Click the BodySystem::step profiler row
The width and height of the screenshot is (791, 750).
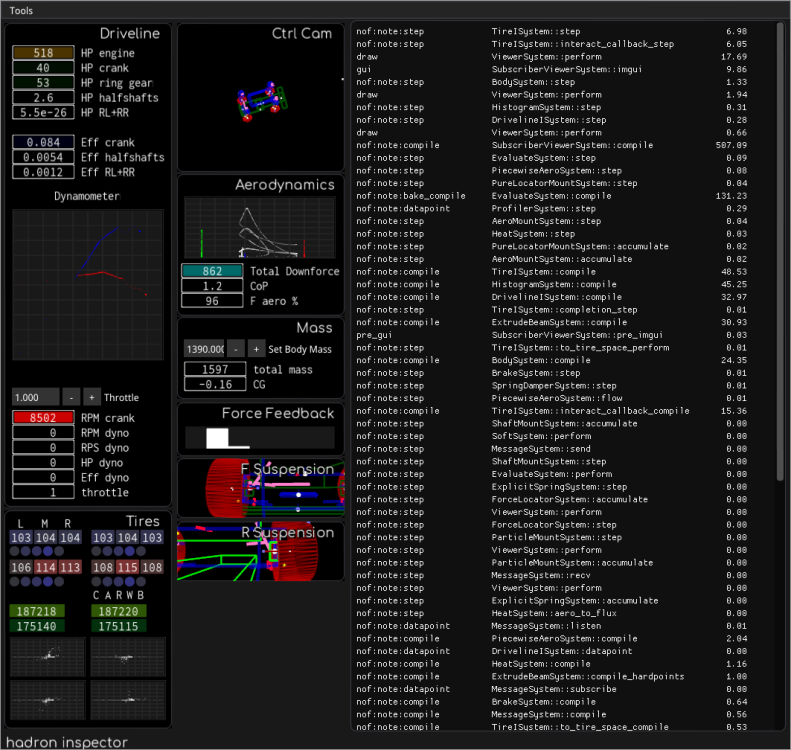(x=551, y=82)
